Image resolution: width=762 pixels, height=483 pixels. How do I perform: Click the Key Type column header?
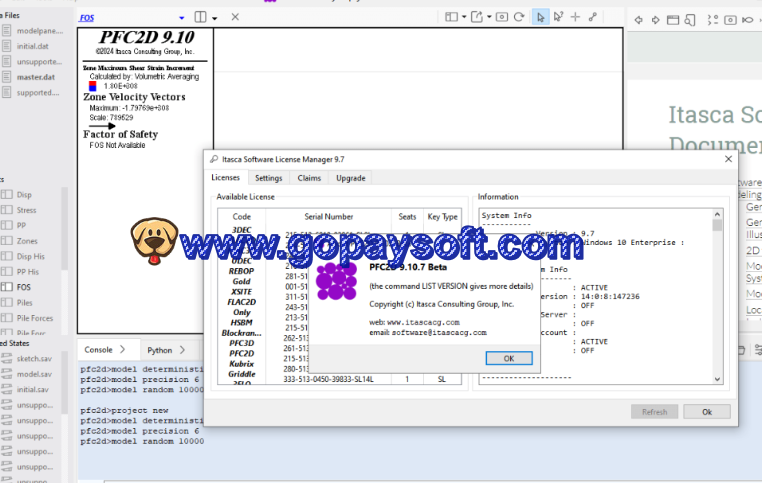pyautogui.click(x=442, y=217)
